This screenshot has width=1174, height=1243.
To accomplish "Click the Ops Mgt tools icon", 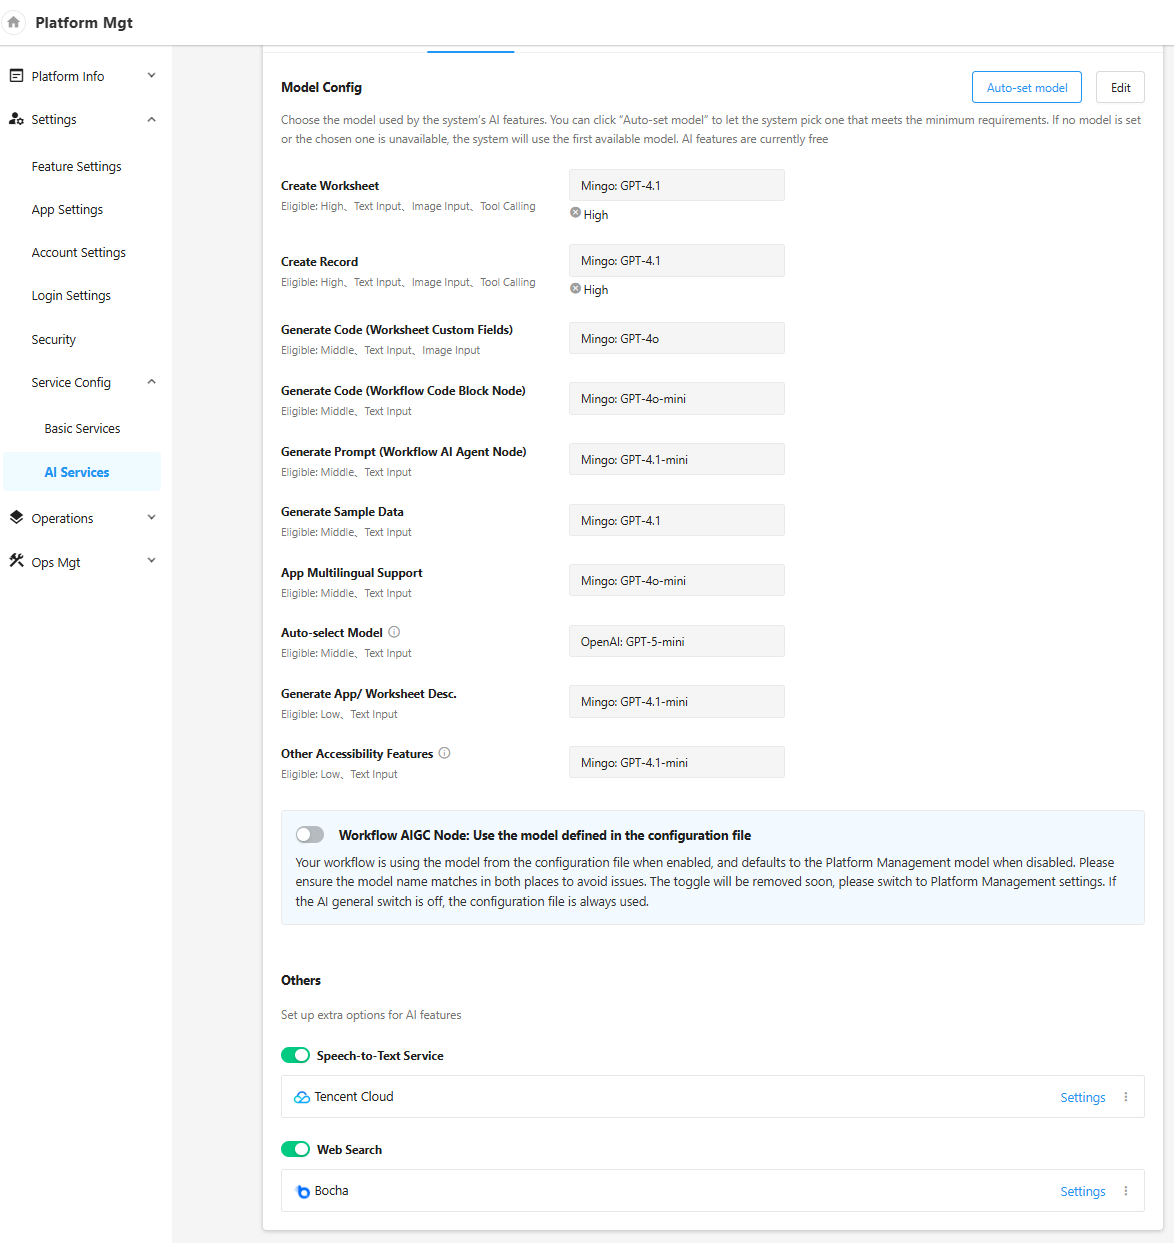I will [16, 561].
